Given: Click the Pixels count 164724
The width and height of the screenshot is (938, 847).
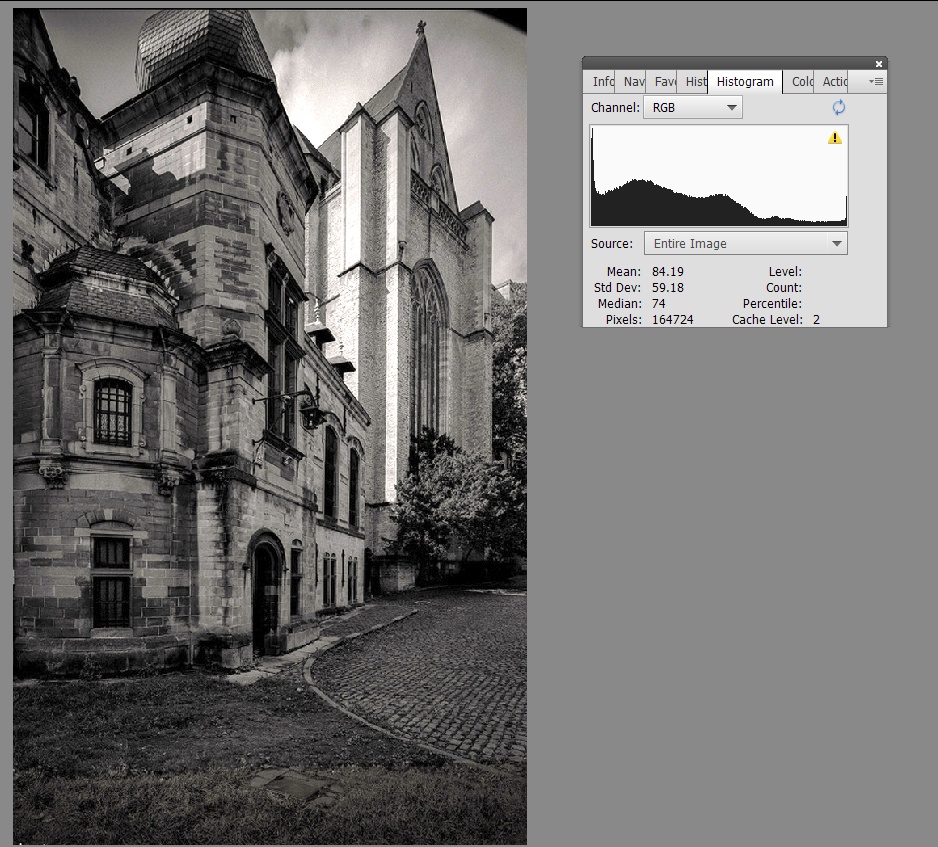Looking at the screenshot, I should (x=672, y=320).
